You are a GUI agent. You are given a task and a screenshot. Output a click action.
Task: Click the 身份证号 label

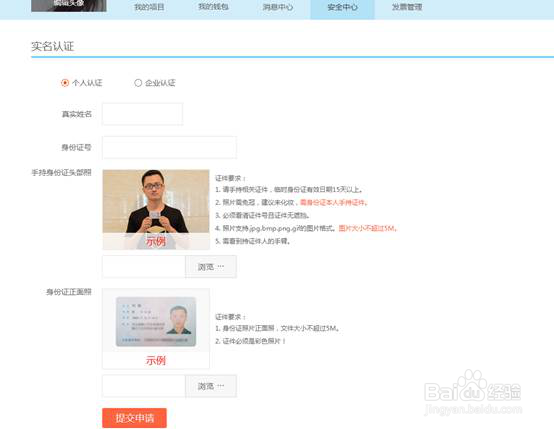pos(77,147)
